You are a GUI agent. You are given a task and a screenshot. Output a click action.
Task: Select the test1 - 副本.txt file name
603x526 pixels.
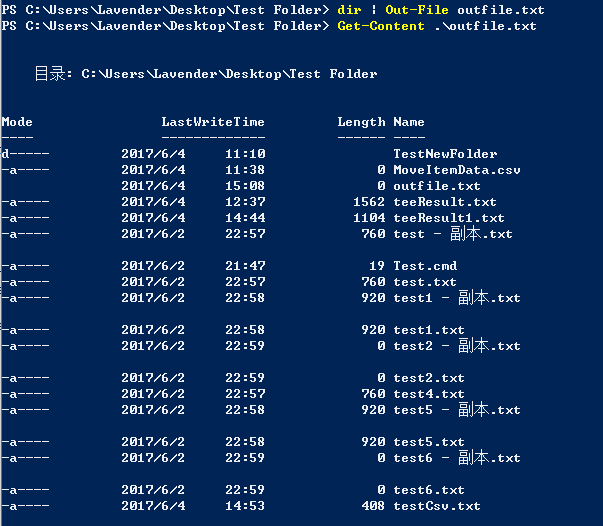457,298
